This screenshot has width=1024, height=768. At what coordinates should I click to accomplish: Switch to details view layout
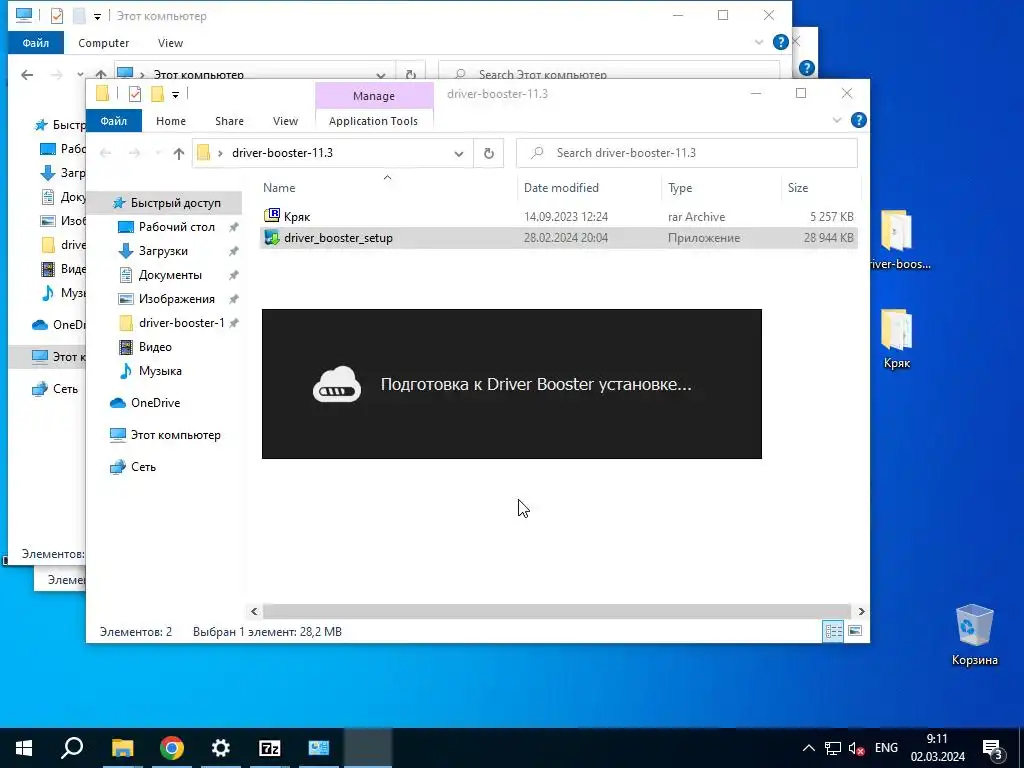pos(833,631)
